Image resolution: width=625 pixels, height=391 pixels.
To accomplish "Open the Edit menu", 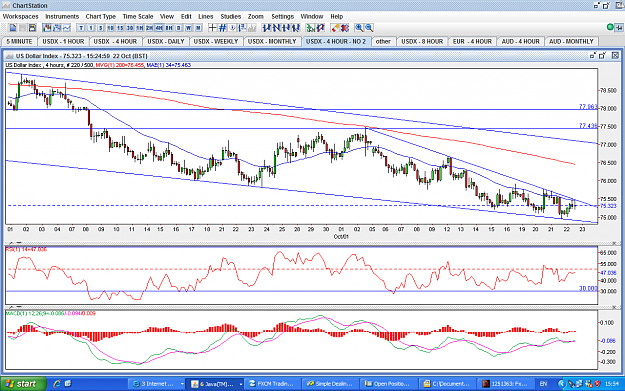I will coord(186,16).
